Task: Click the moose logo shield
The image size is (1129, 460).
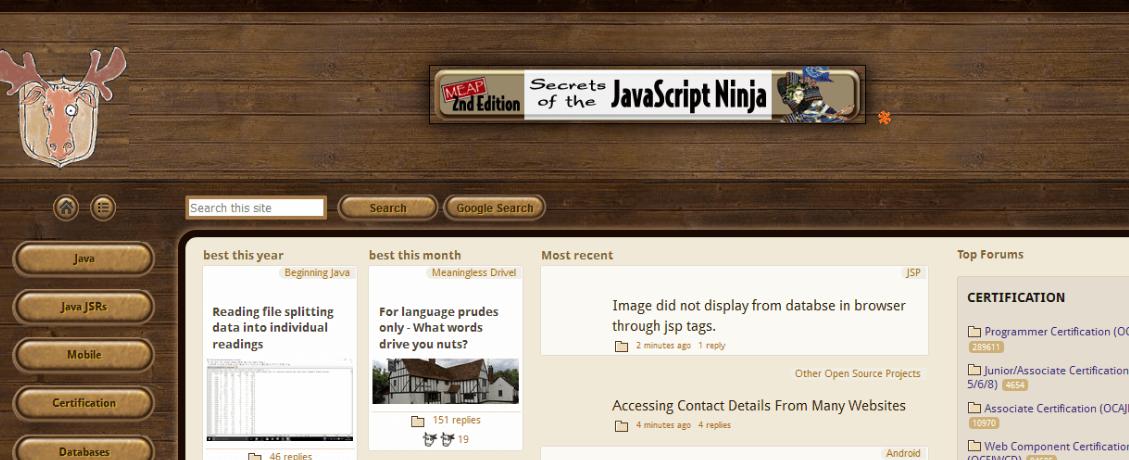Action: [63, 107]
